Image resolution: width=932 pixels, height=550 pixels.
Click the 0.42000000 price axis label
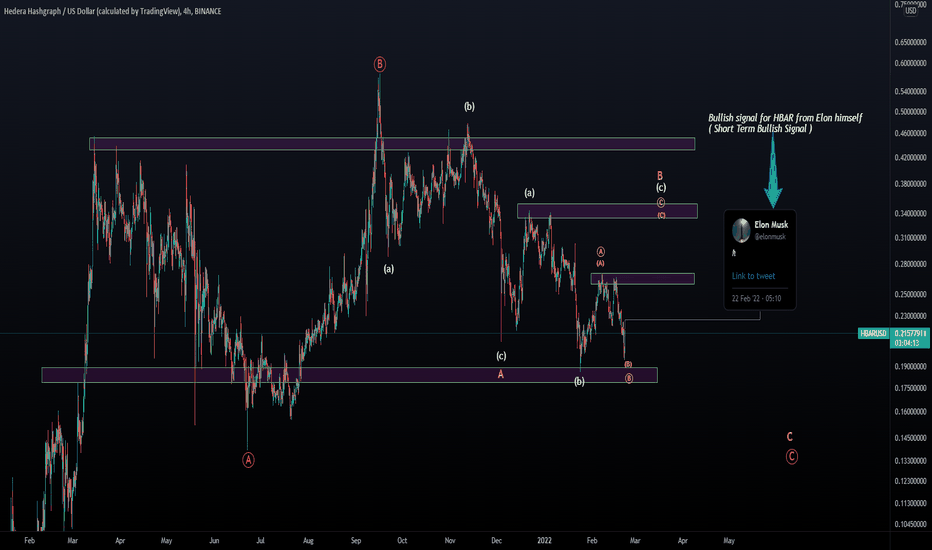coord(910,158)
